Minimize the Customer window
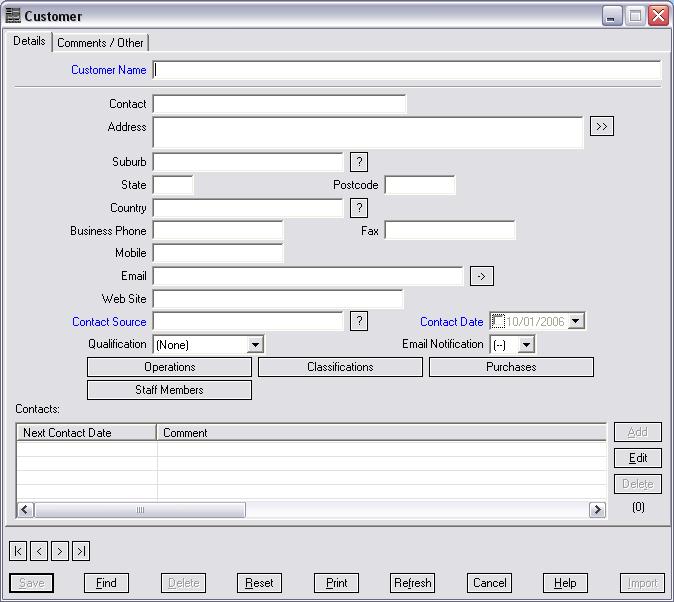Screen dimensions: 674x602 click(612, 16)
